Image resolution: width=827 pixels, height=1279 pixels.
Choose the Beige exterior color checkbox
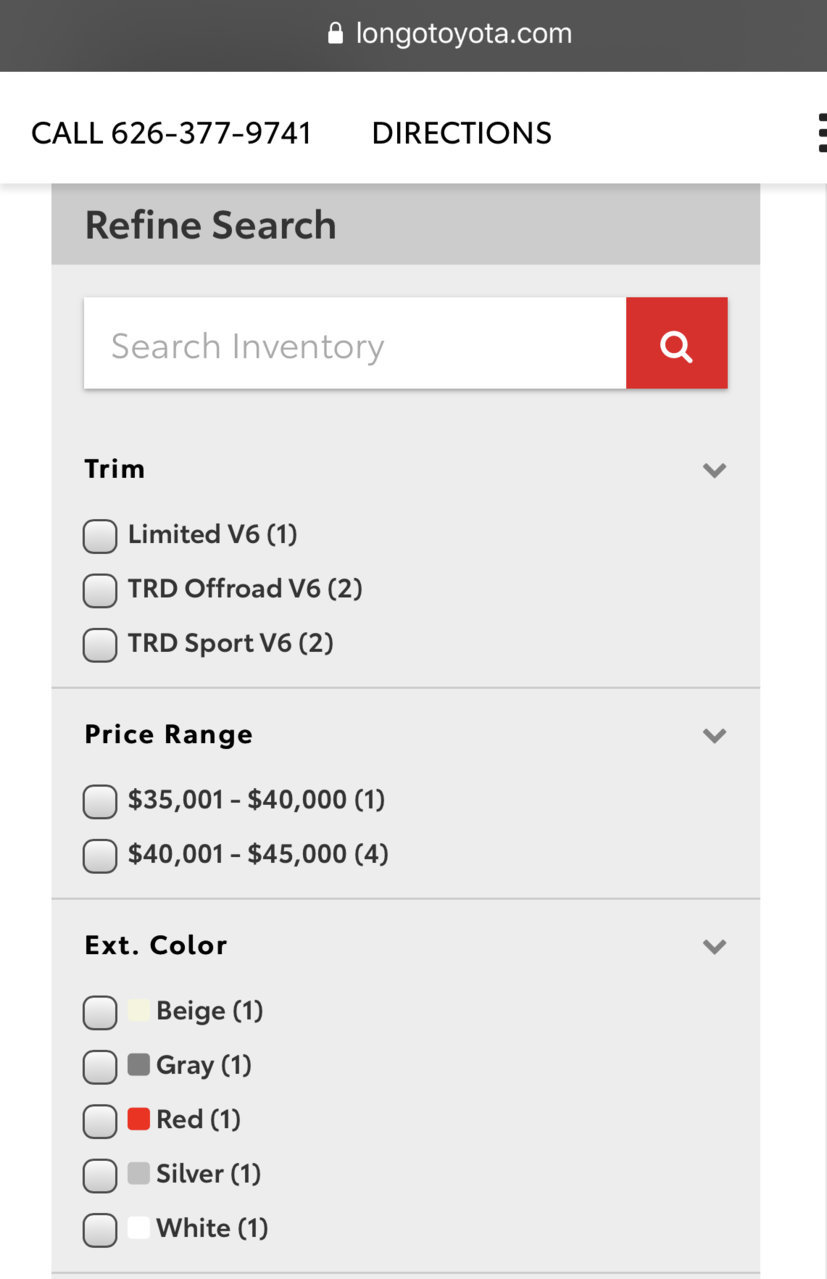[100, 1012]
